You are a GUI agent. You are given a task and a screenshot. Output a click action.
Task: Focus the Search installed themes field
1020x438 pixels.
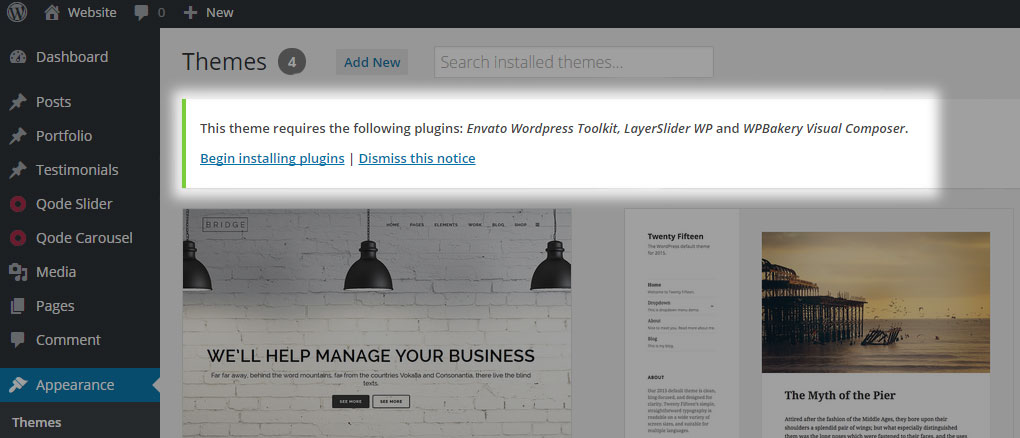pos(574,62)
